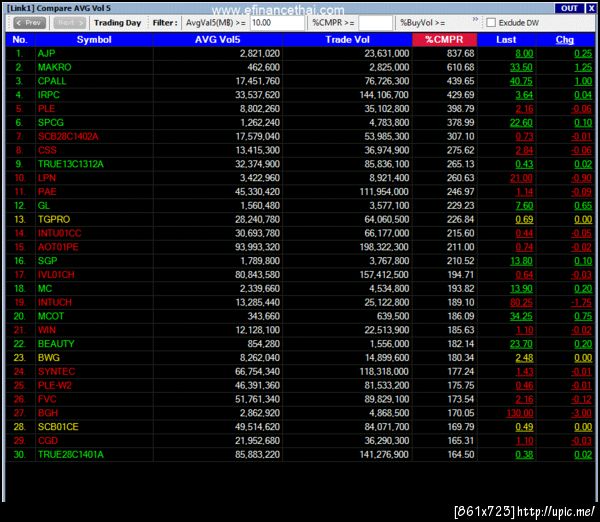This screenshot has height=522, width=600.
Task: Click MAKRO last price 33.50
Action: (x=521, y=67)
